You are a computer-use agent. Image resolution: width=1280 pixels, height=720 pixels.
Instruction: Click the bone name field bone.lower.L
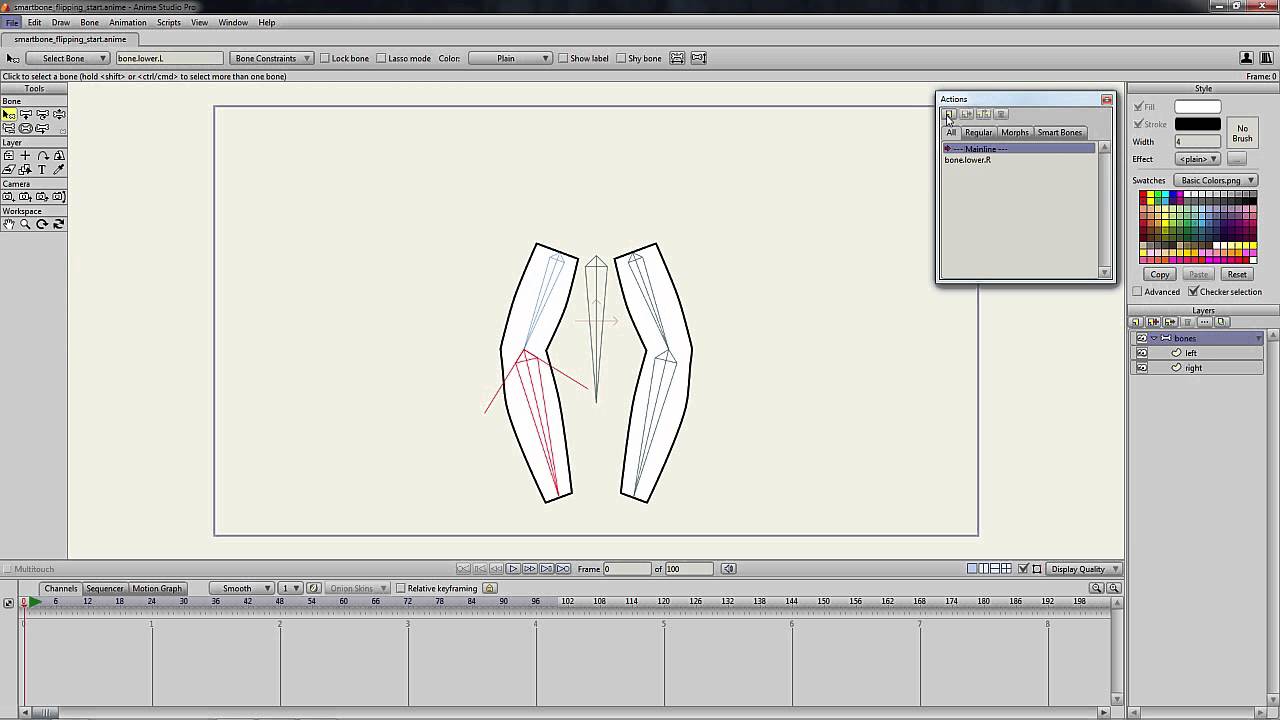(169, 58)
